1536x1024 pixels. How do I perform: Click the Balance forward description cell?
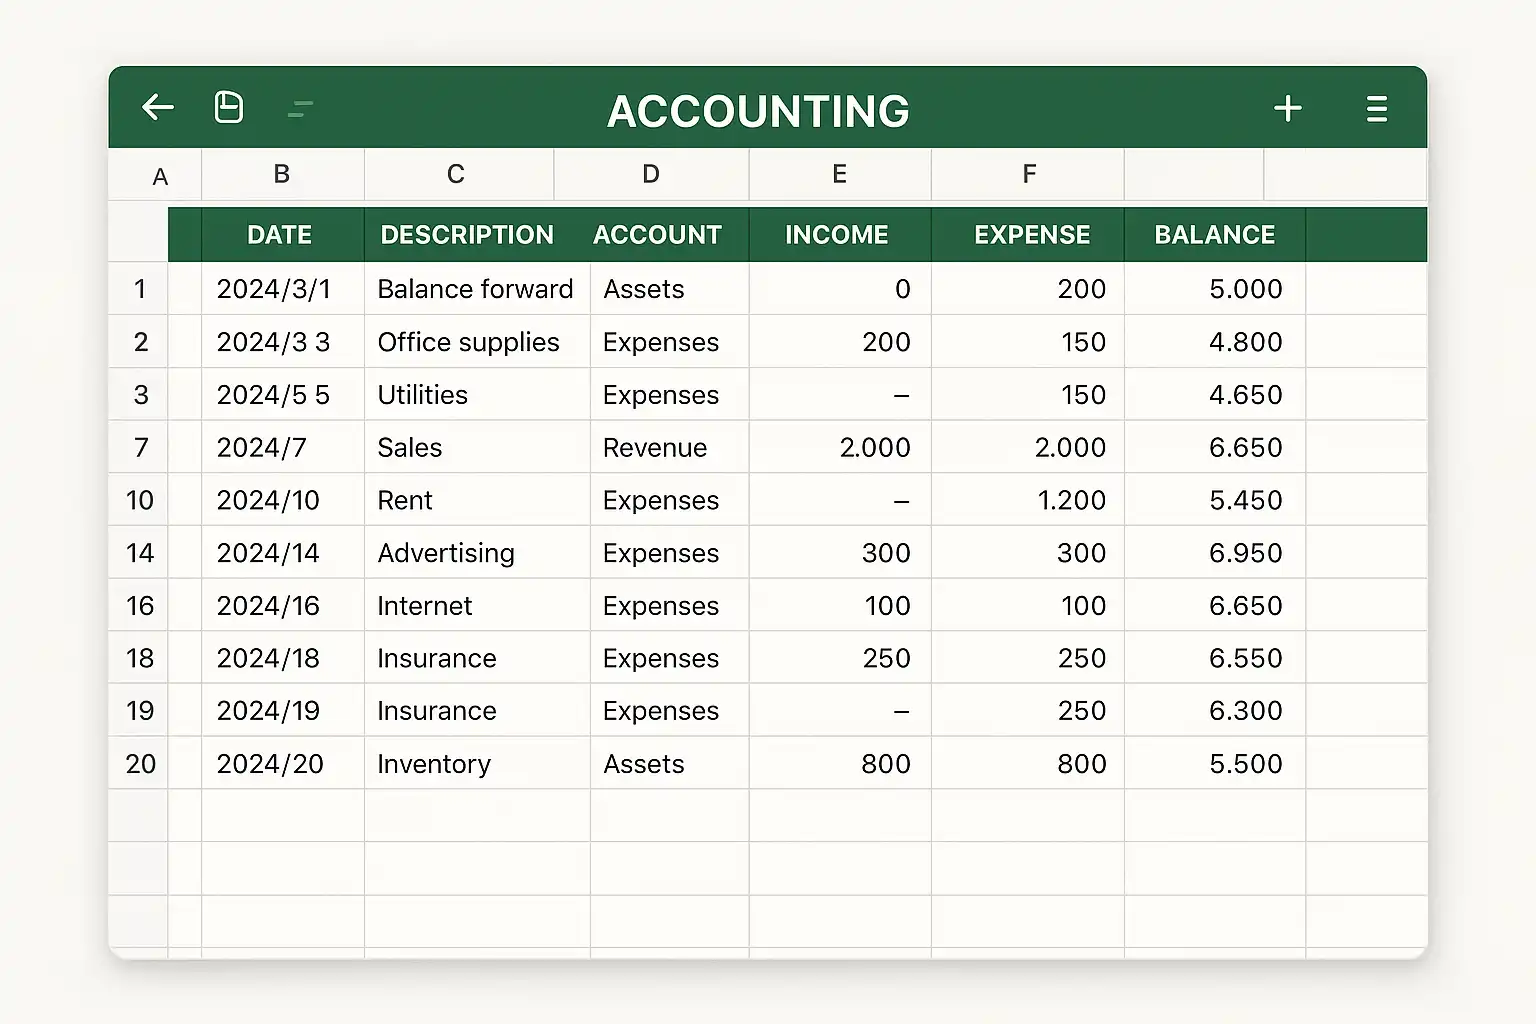[x=477, y=289]
